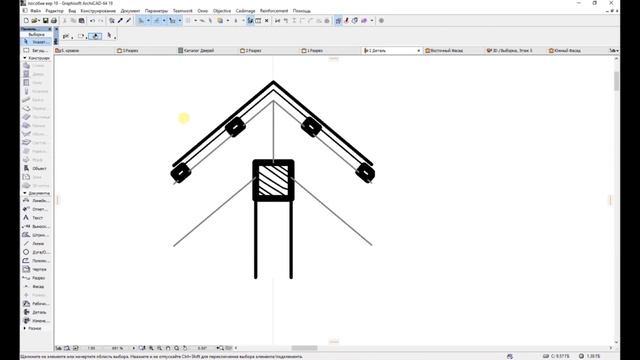The height and width of the screenshot is (360, 640).
Task: Open dropdown arrow on the active Деталь tab
Action: point(418,51)
